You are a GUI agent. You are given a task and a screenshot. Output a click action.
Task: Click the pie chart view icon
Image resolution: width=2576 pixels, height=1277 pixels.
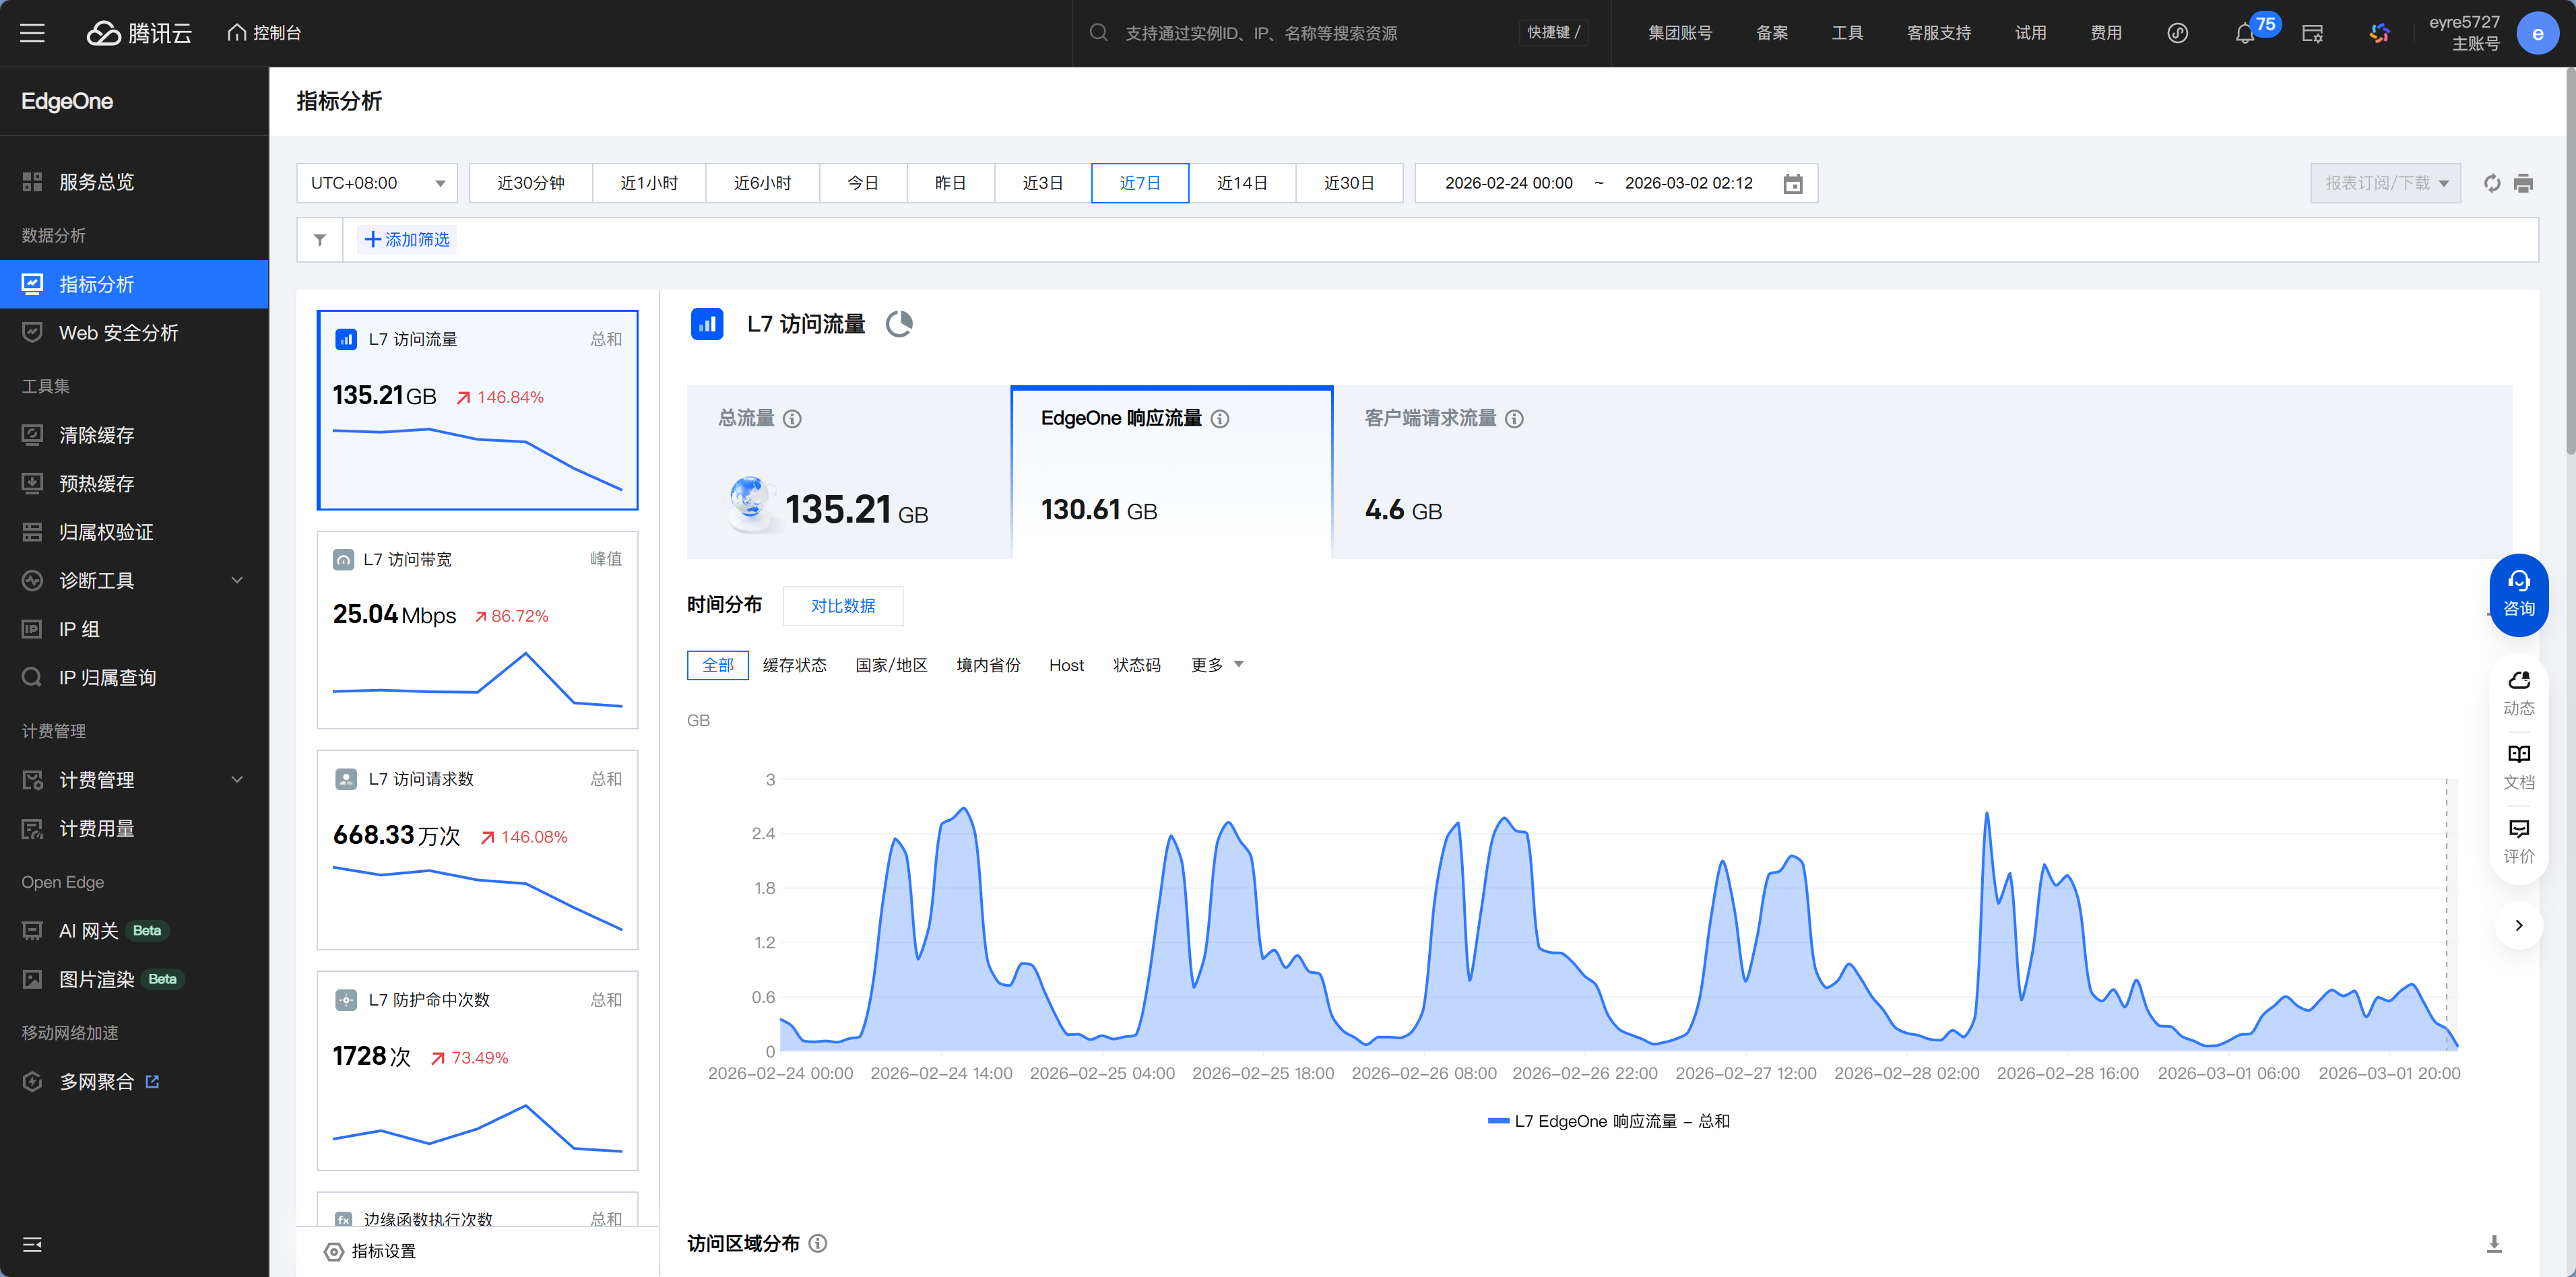click(899, 324)
